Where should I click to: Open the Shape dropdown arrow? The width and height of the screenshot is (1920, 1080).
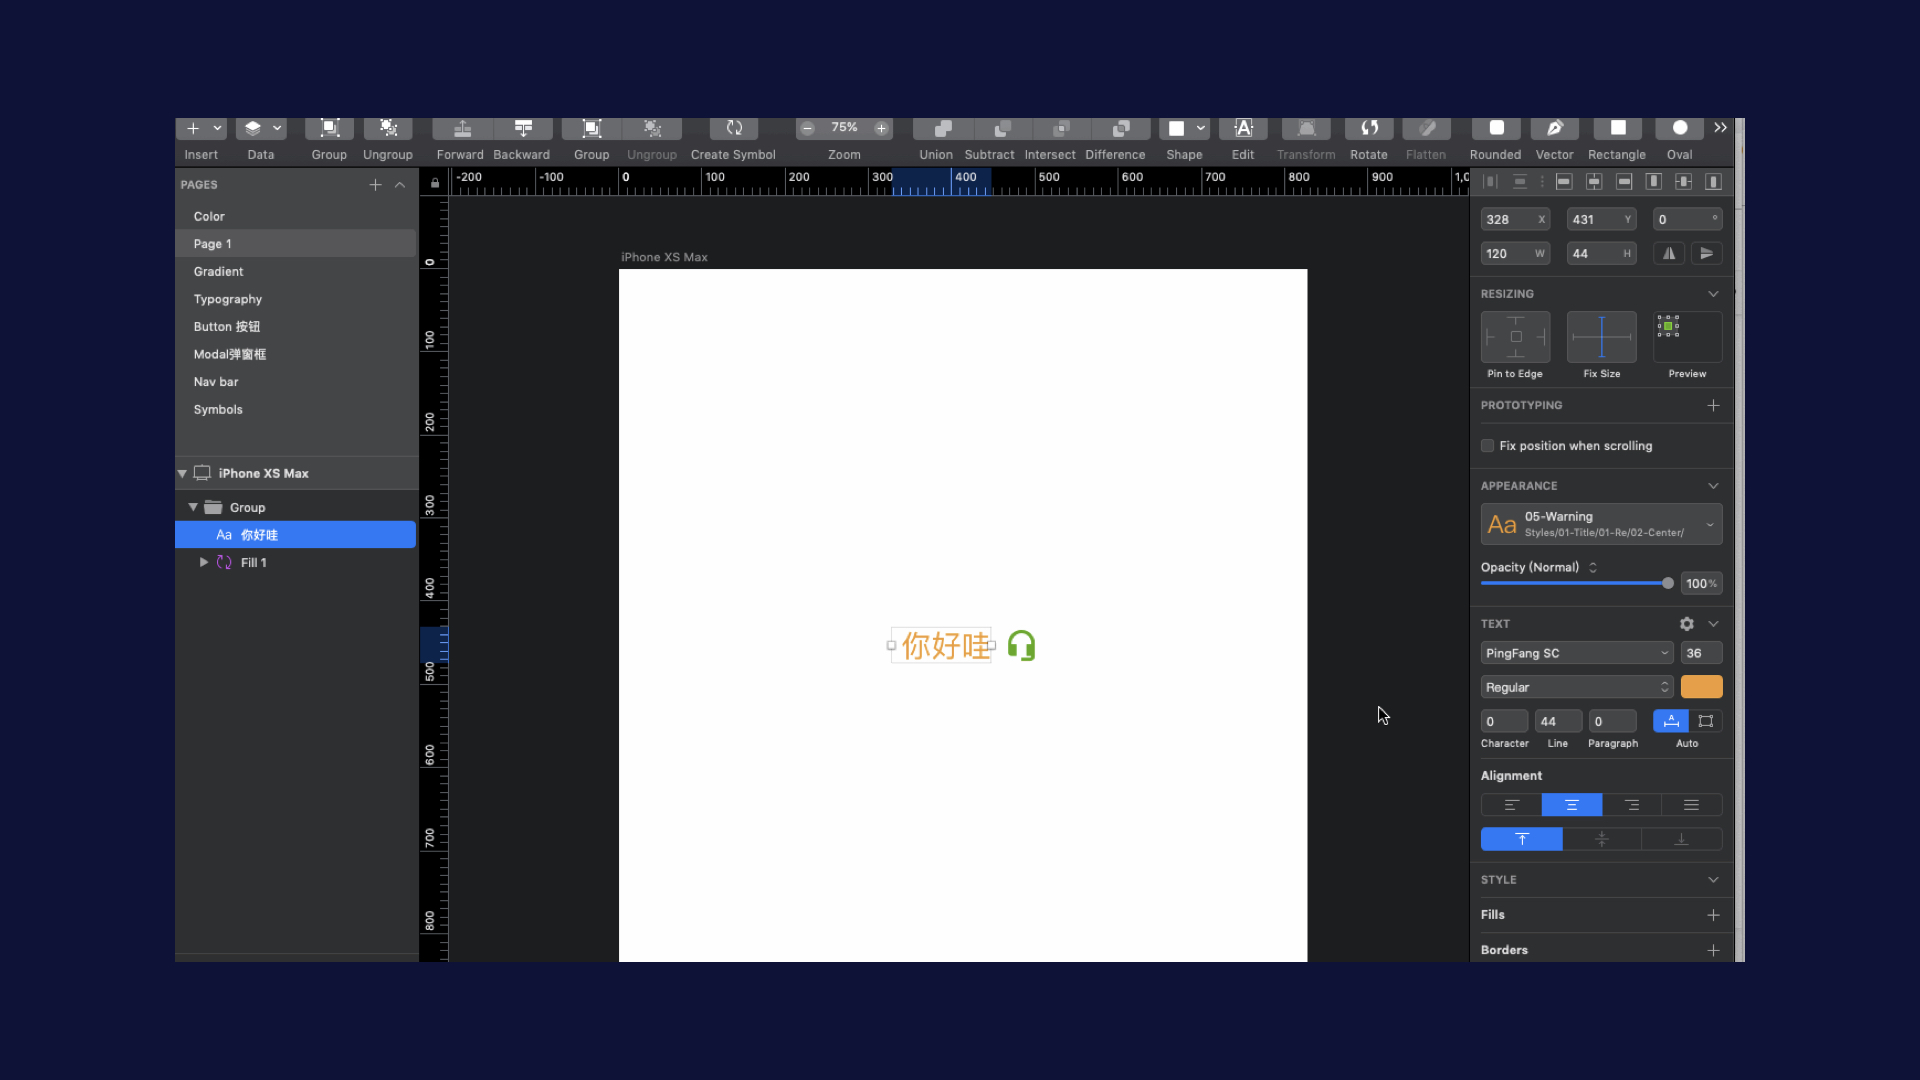(x=1201, y=128)
